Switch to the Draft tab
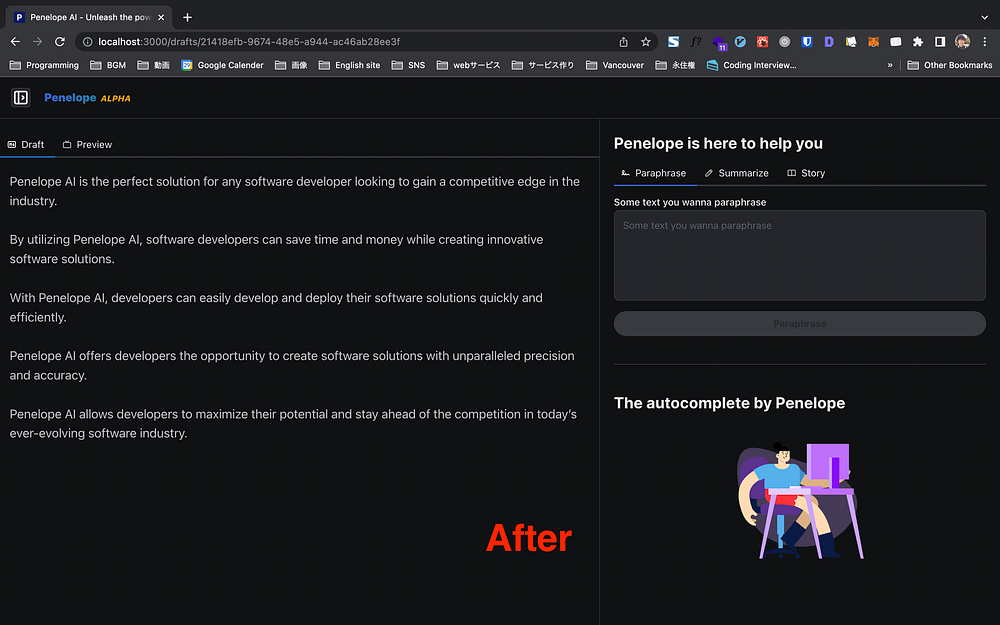Image resolution: width=1000 pixels, height=625 pixels. point(26,145)
